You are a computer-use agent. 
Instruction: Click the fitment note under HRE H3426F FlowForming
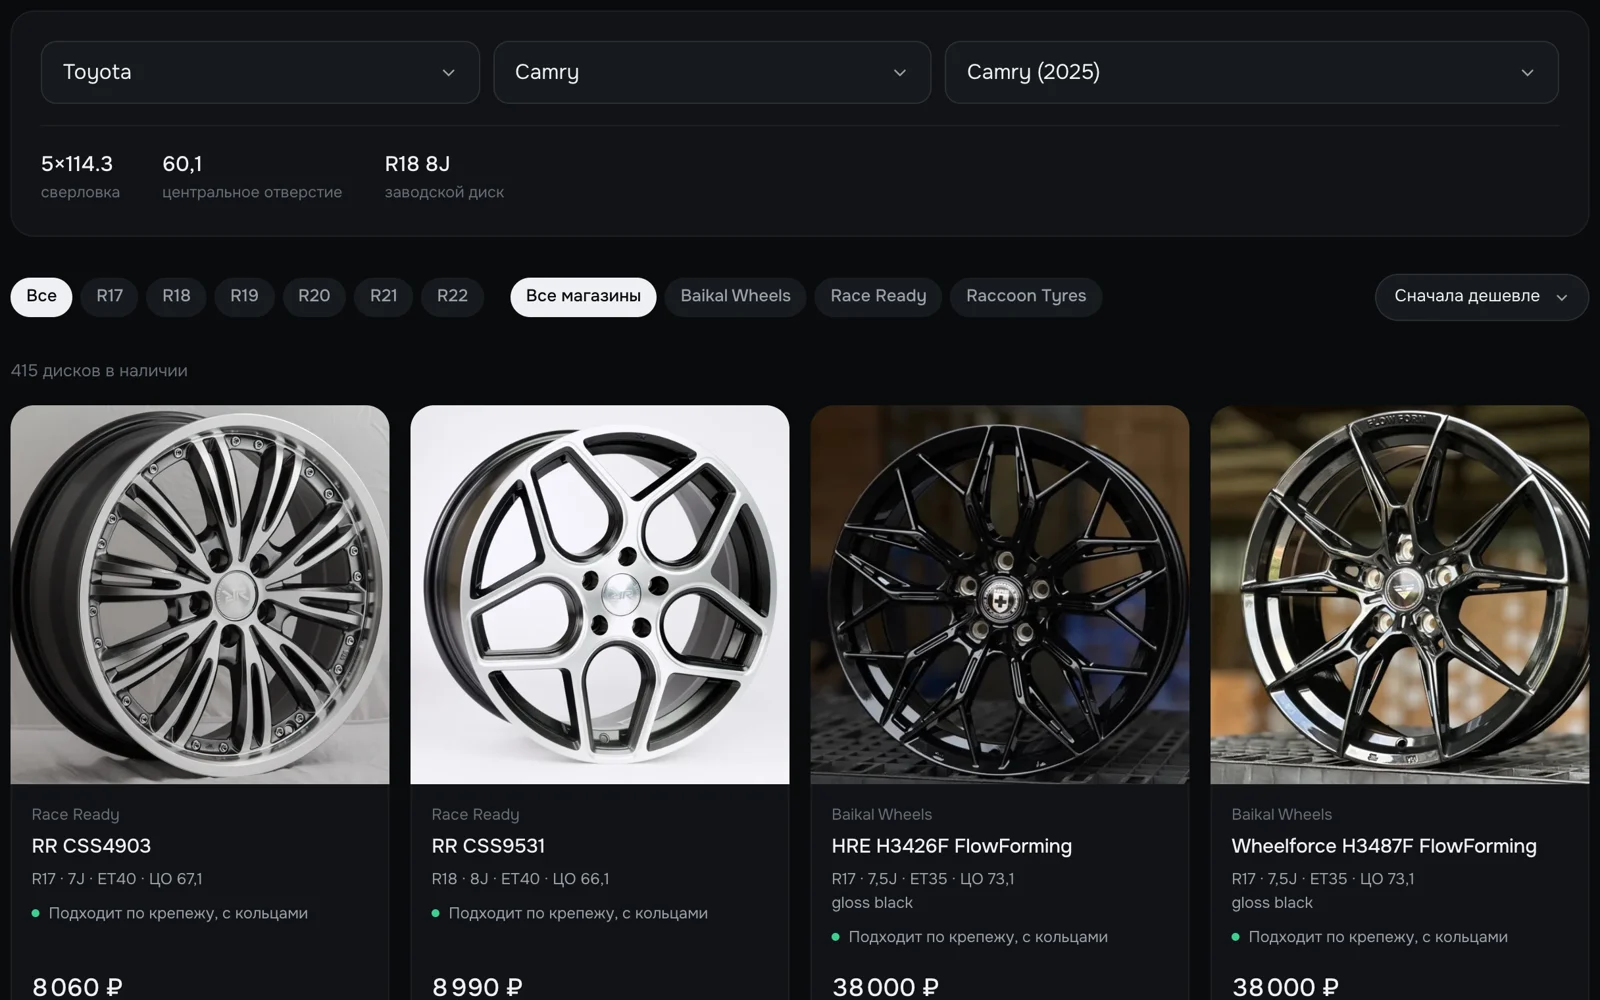coord(970,937)
